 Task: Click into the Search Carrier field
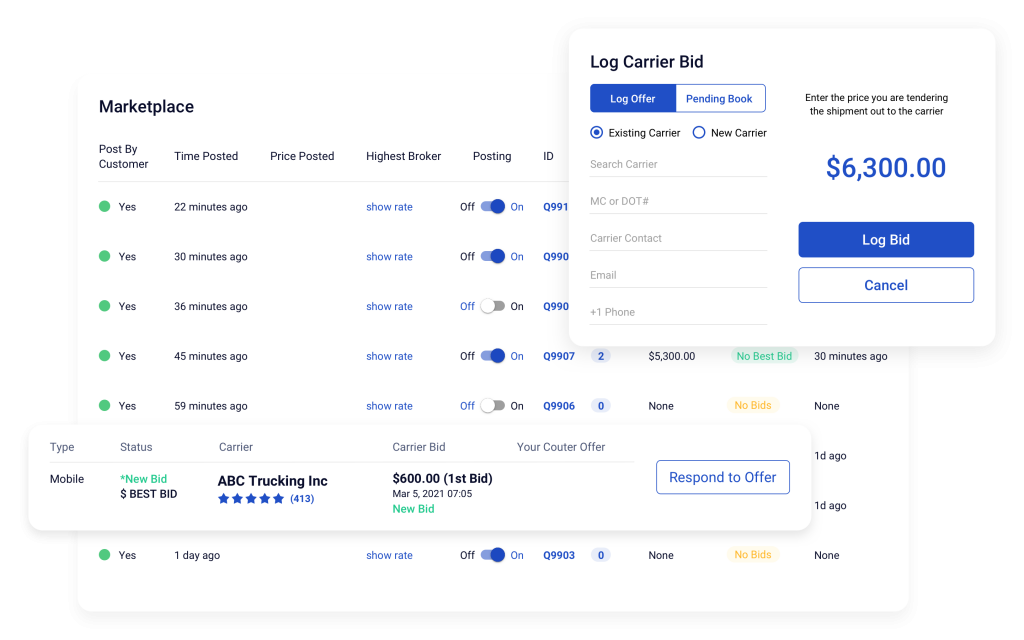point(678,165)
